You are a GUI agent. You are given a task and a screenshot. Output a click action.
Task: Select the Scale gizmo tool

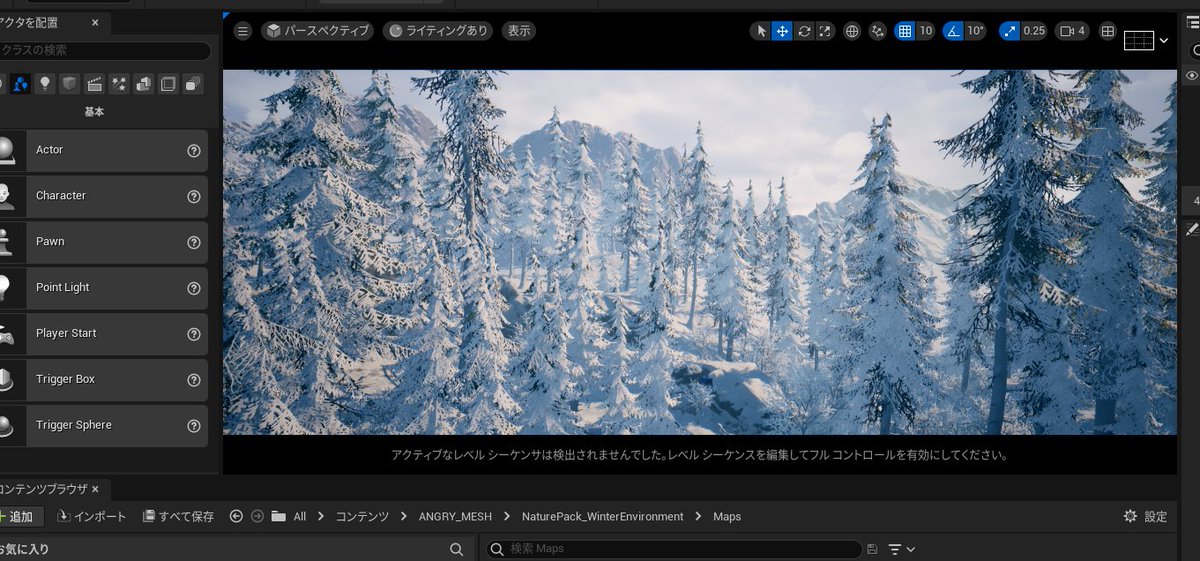(x=825, y=31)
